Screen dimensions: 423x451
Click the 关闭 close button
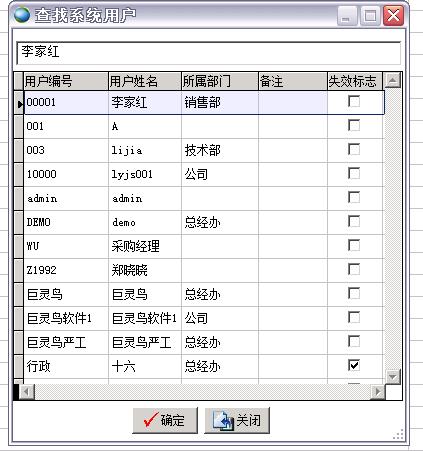pyautogui.click(x=237, y=420)
